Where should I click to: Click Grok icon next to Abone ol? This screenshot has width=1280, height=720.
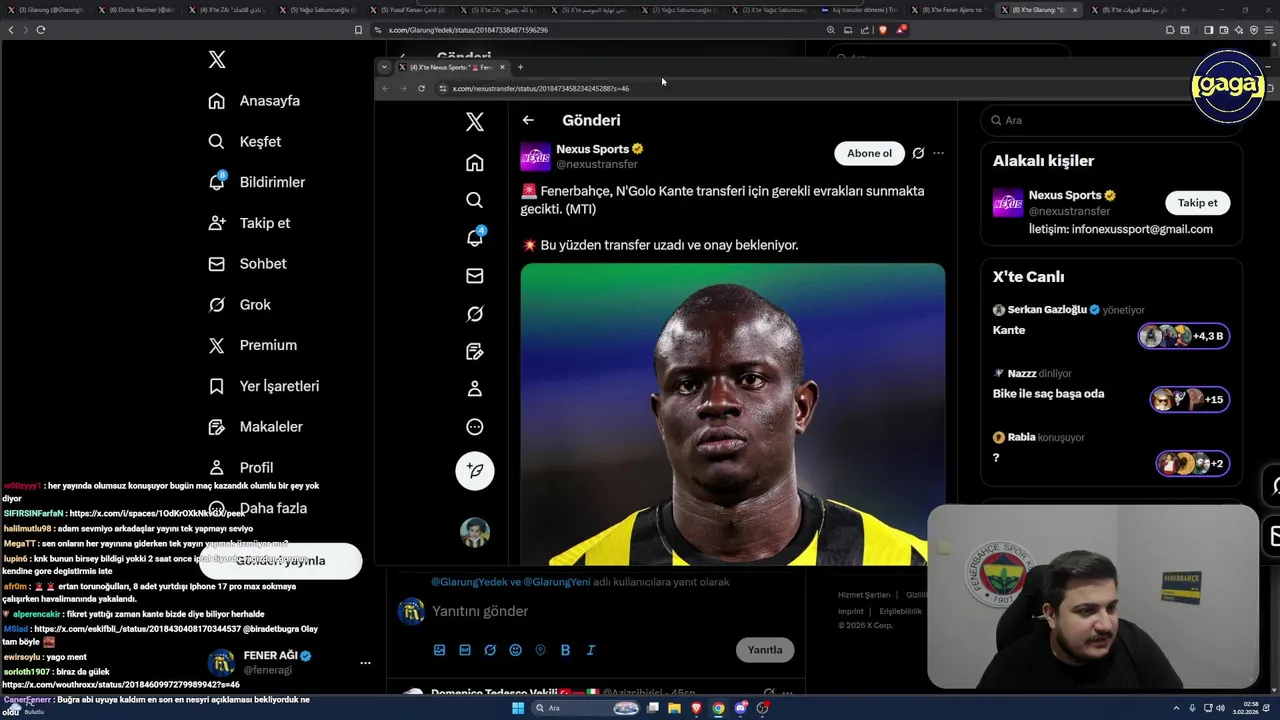pos(918,153)
